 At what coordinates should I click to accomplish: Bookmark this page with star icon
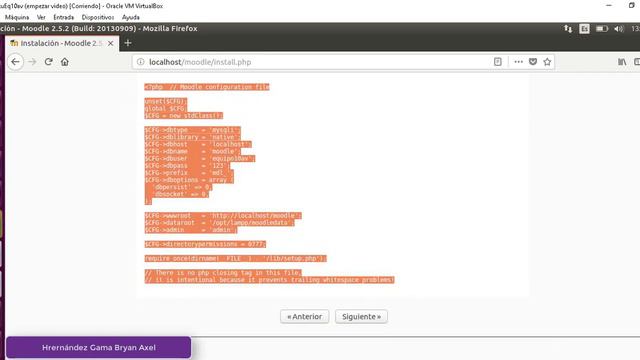547,62
